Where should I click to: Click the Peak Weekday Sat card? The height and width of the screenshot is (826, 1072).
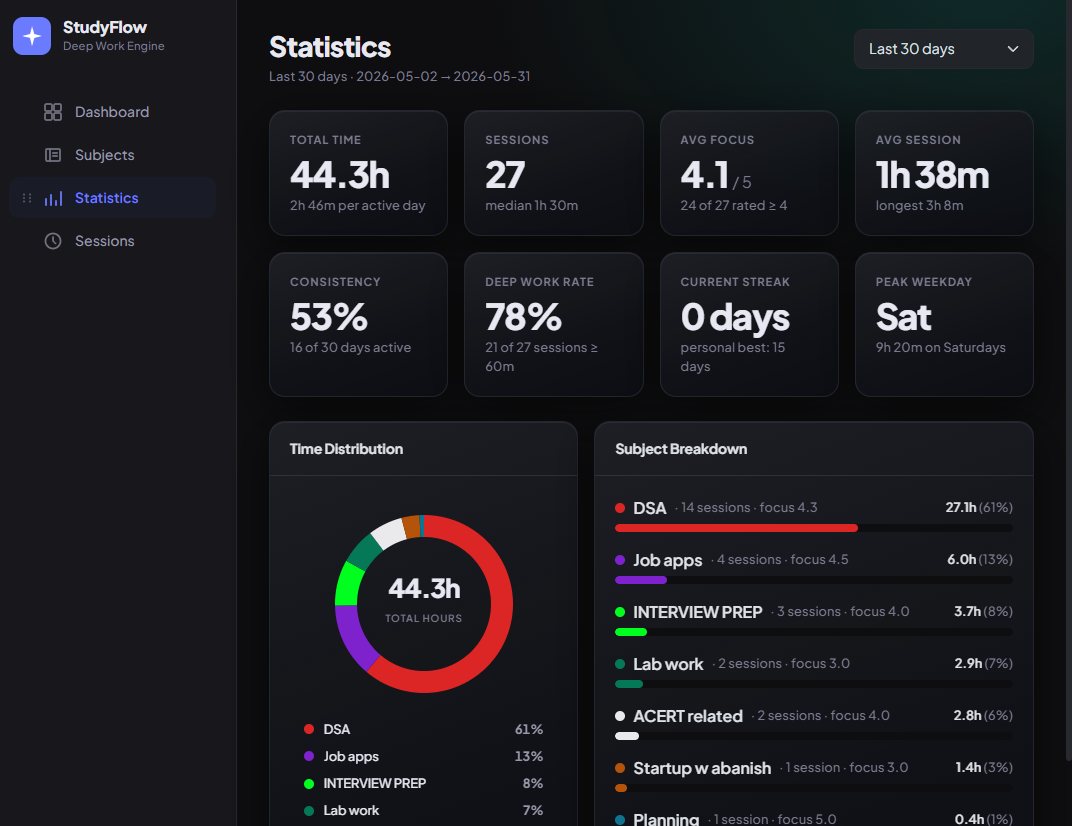(944, 325)
